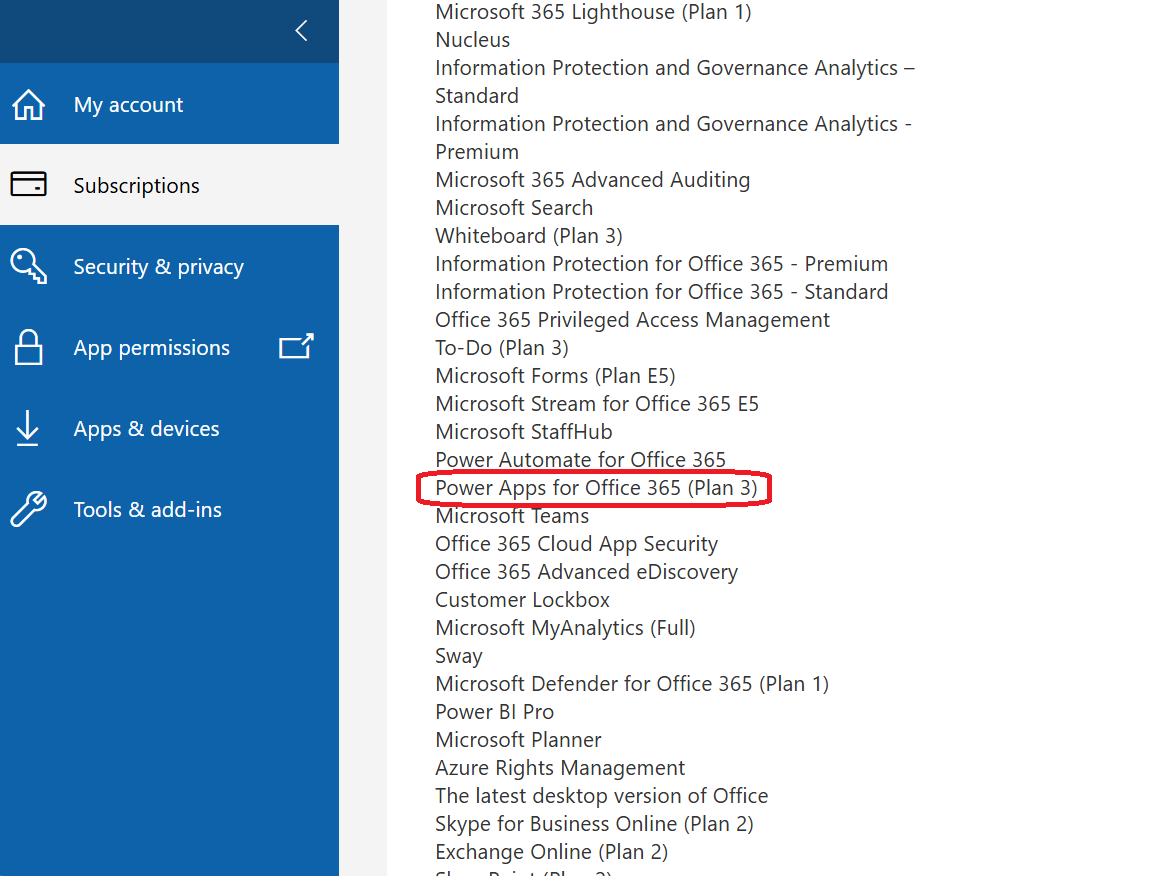The width and height of the screenshot is (1152, 876).
Task: Click 'Skype for Business Online (Plan 2)'
Action: [594, 825]
